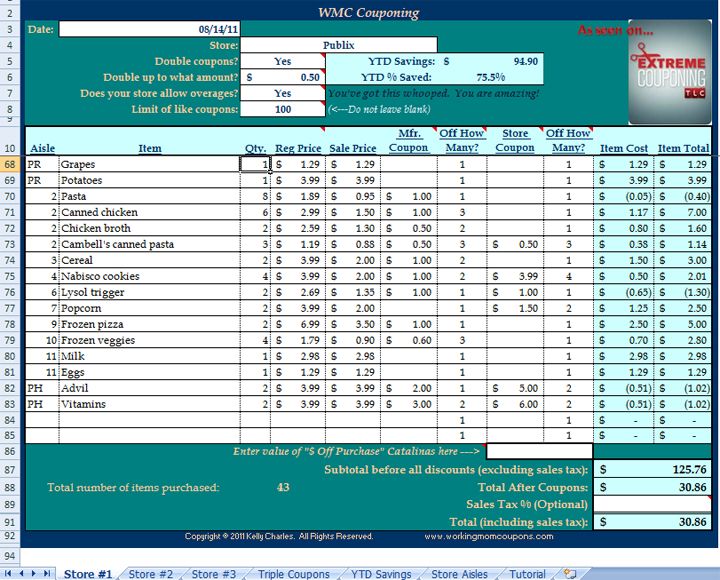Select the Eggs item cell
The image size is (720, 580).
coord(150,372)
